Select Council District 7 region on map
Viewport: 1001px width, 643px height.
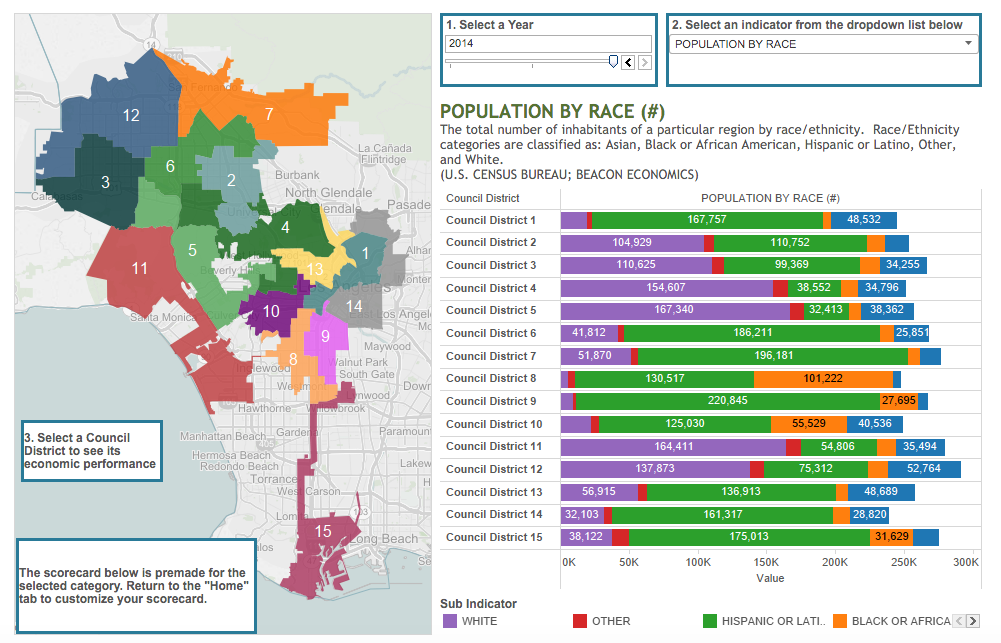(268, 114)
